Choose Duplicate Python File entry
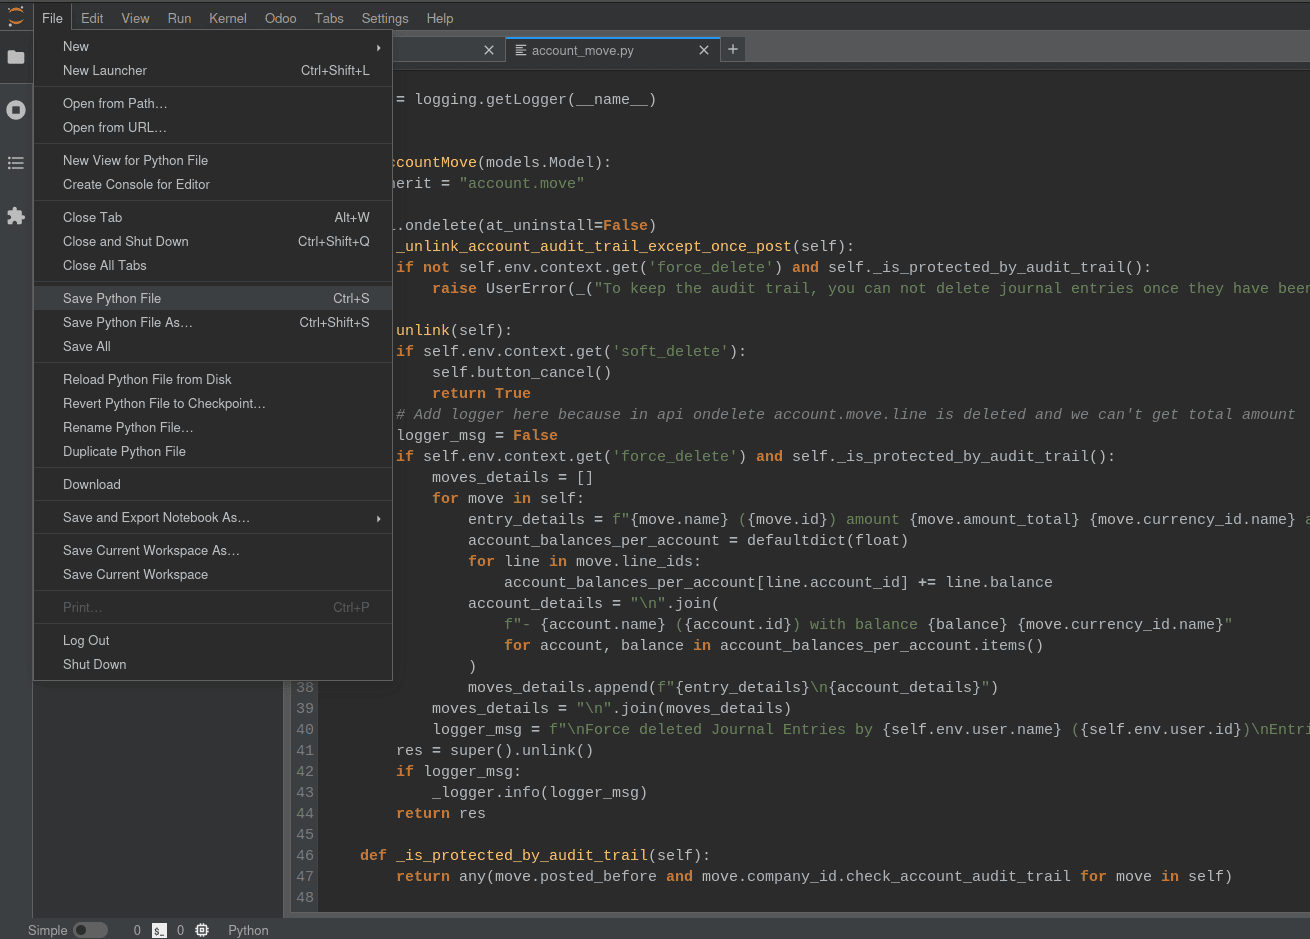 (x=213, y=452)
